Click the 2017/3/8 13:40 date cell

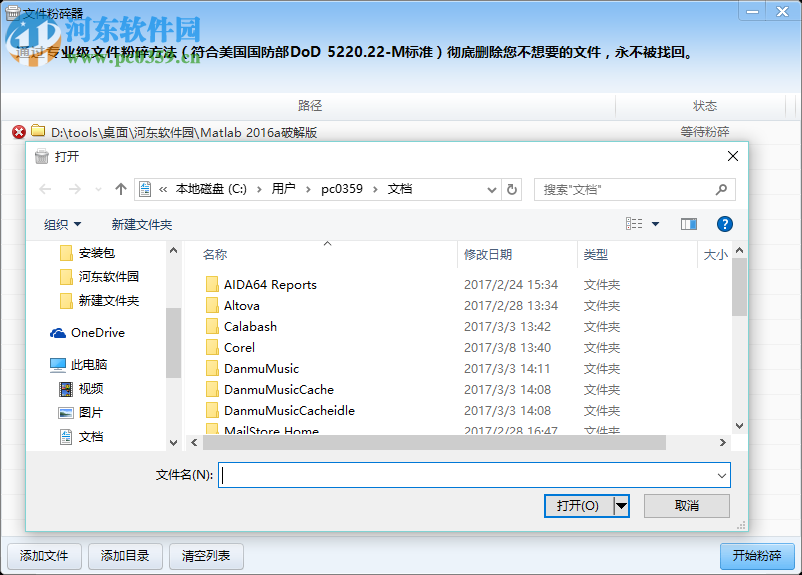(x=507, y=347)
